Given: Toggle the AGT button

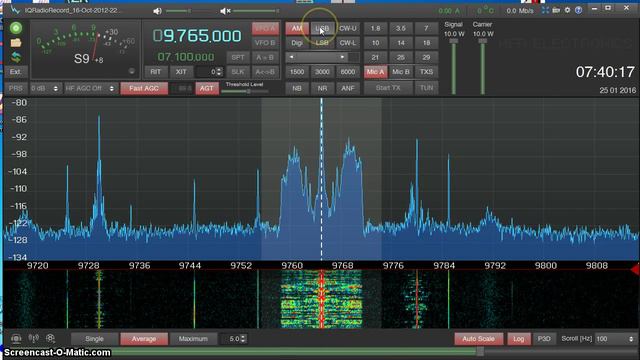Looking at the screenshot, I should [x=207, y=88].
